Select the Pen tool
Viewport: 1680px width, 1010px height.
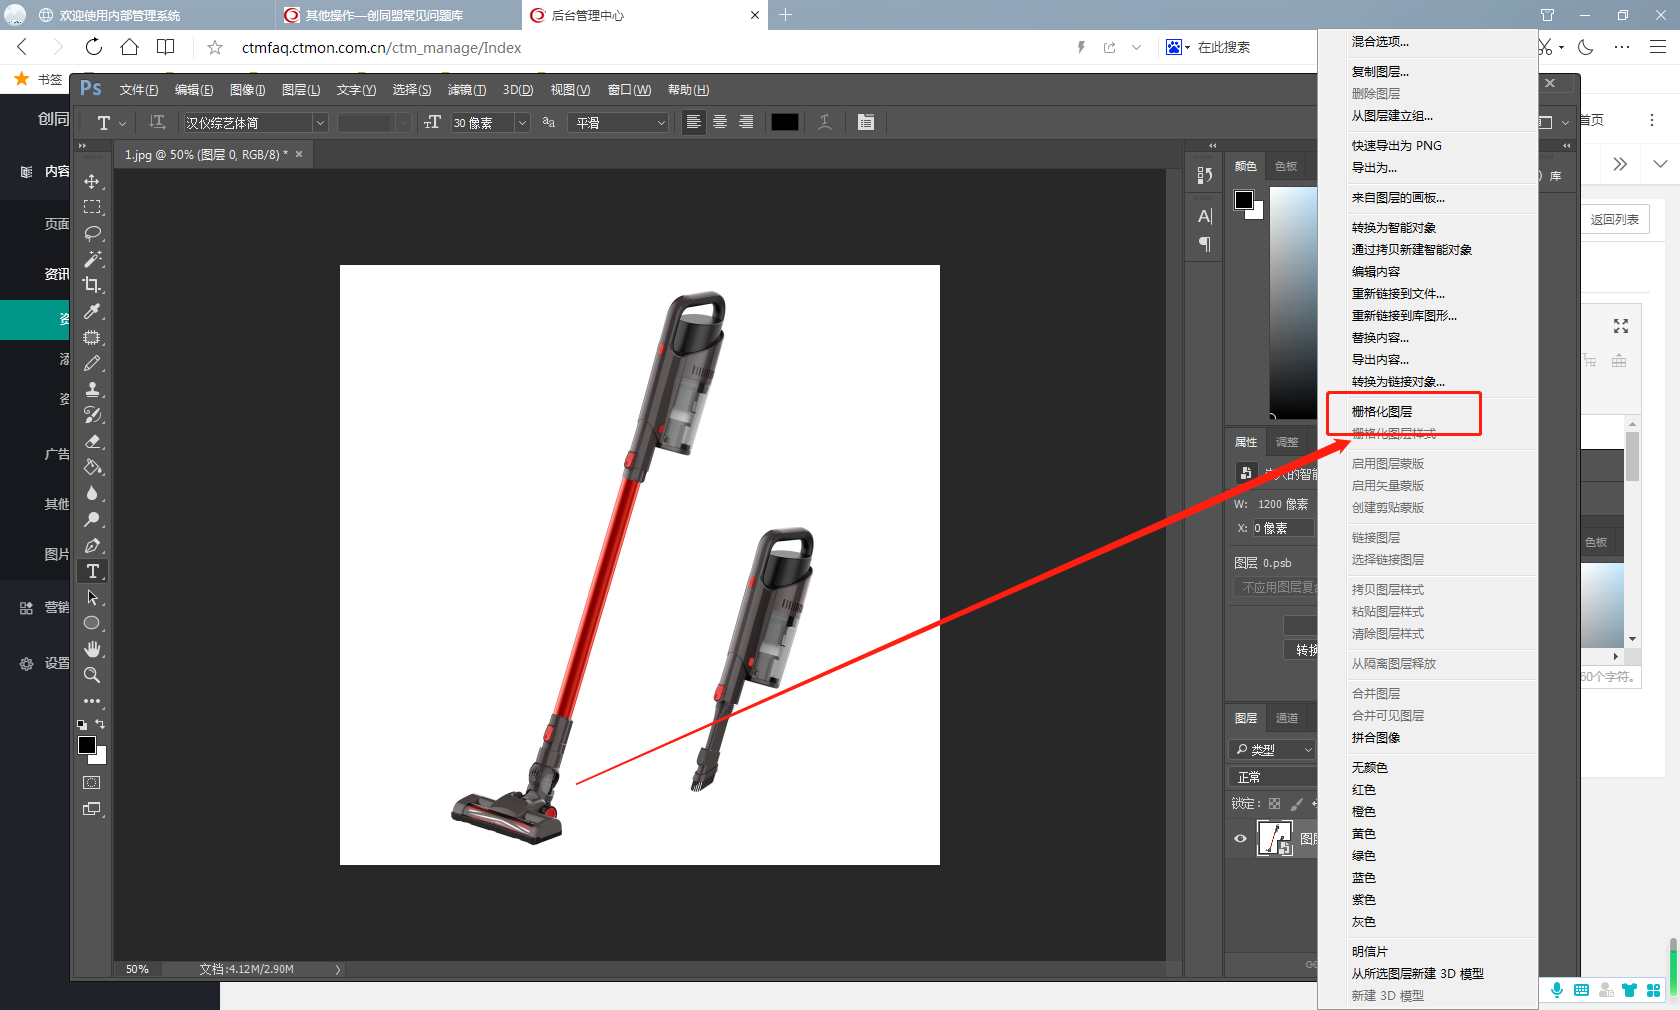click(x=92, y=545)
